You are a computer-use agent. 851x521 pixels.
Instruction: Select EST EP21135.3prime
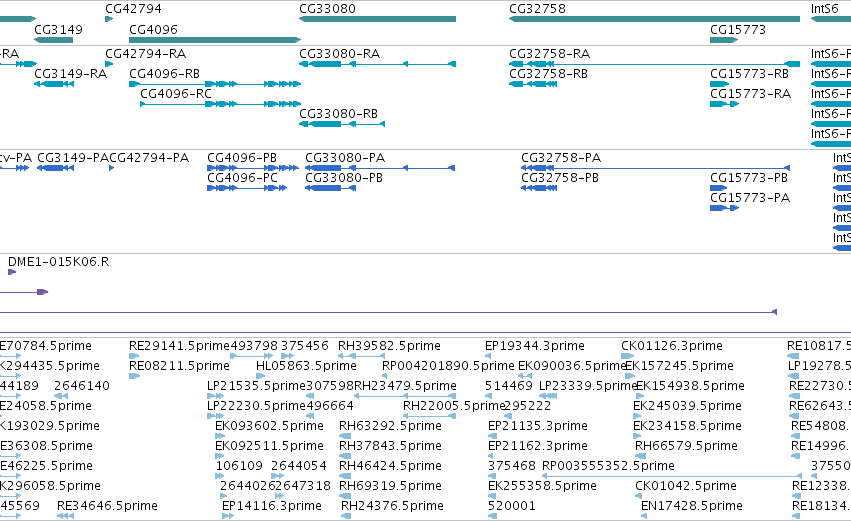click(538, 426)
